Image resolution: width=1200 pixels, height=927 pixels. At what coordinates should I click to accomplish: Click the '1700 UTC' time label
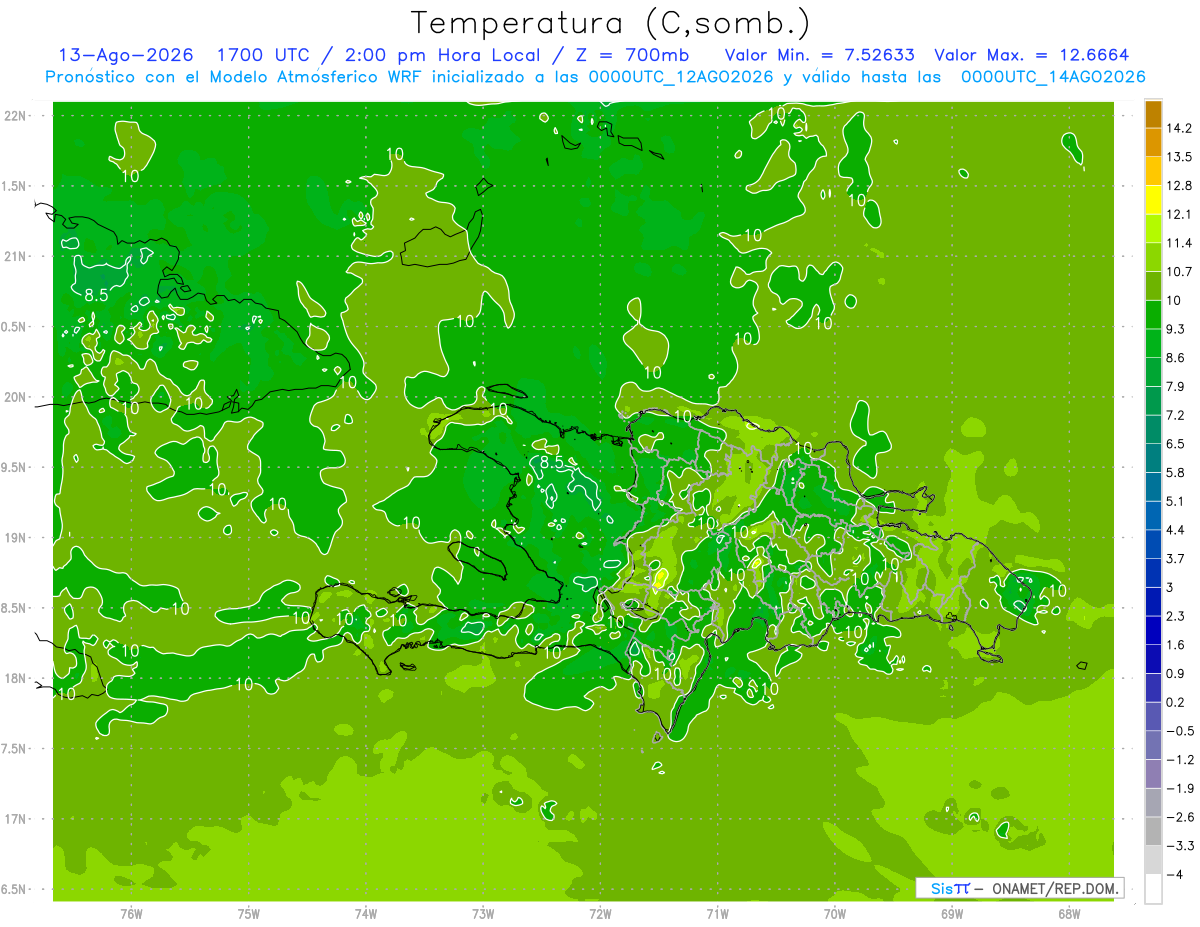point(263,55)
